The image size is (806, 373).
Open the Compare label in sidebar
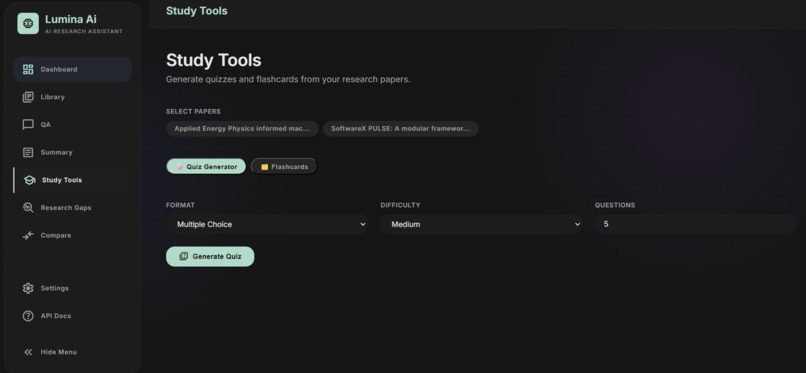point(56,235)
